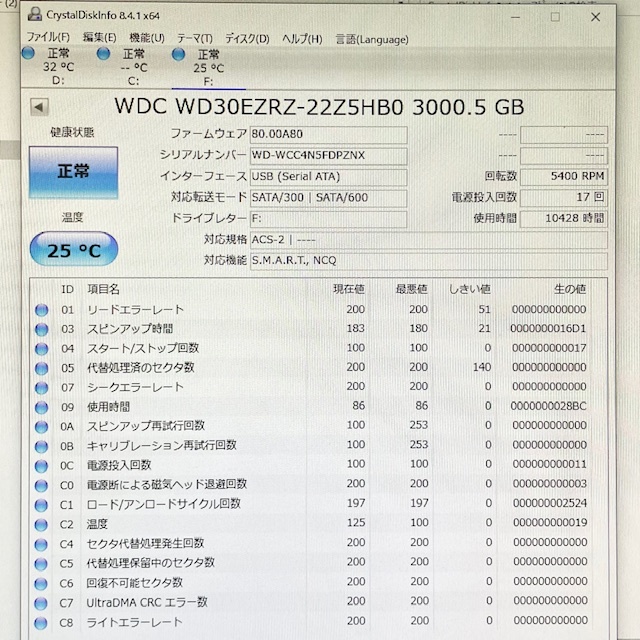Image resolution: width=640 pixels, height=640 pixels.
Task: Click status icon for C7 UltraDMA CRC エラー数
Action: (41, 603)
